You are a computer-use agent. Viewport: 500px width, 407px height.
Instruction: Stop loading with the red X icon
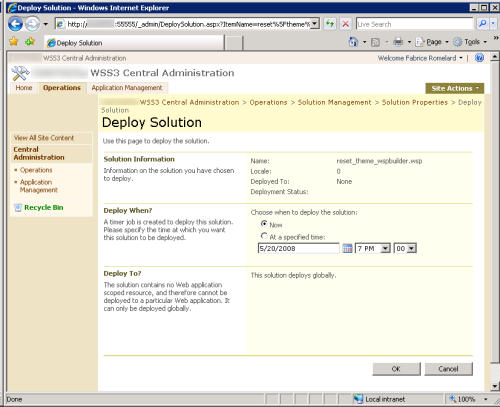[346, 24]
